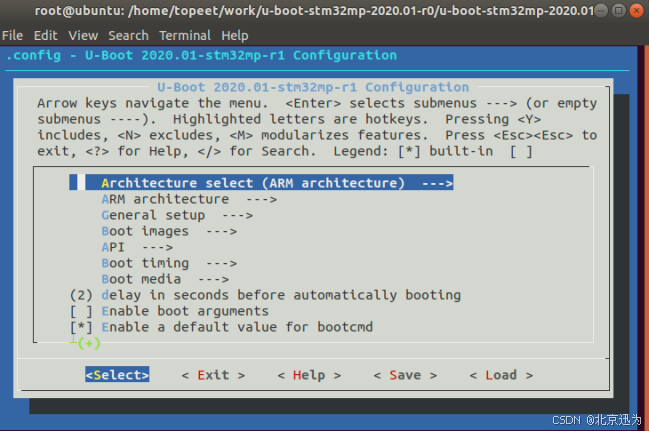Open the General setup submenu
The width and height of the screenshot is (649, 432).
[177, 215]
